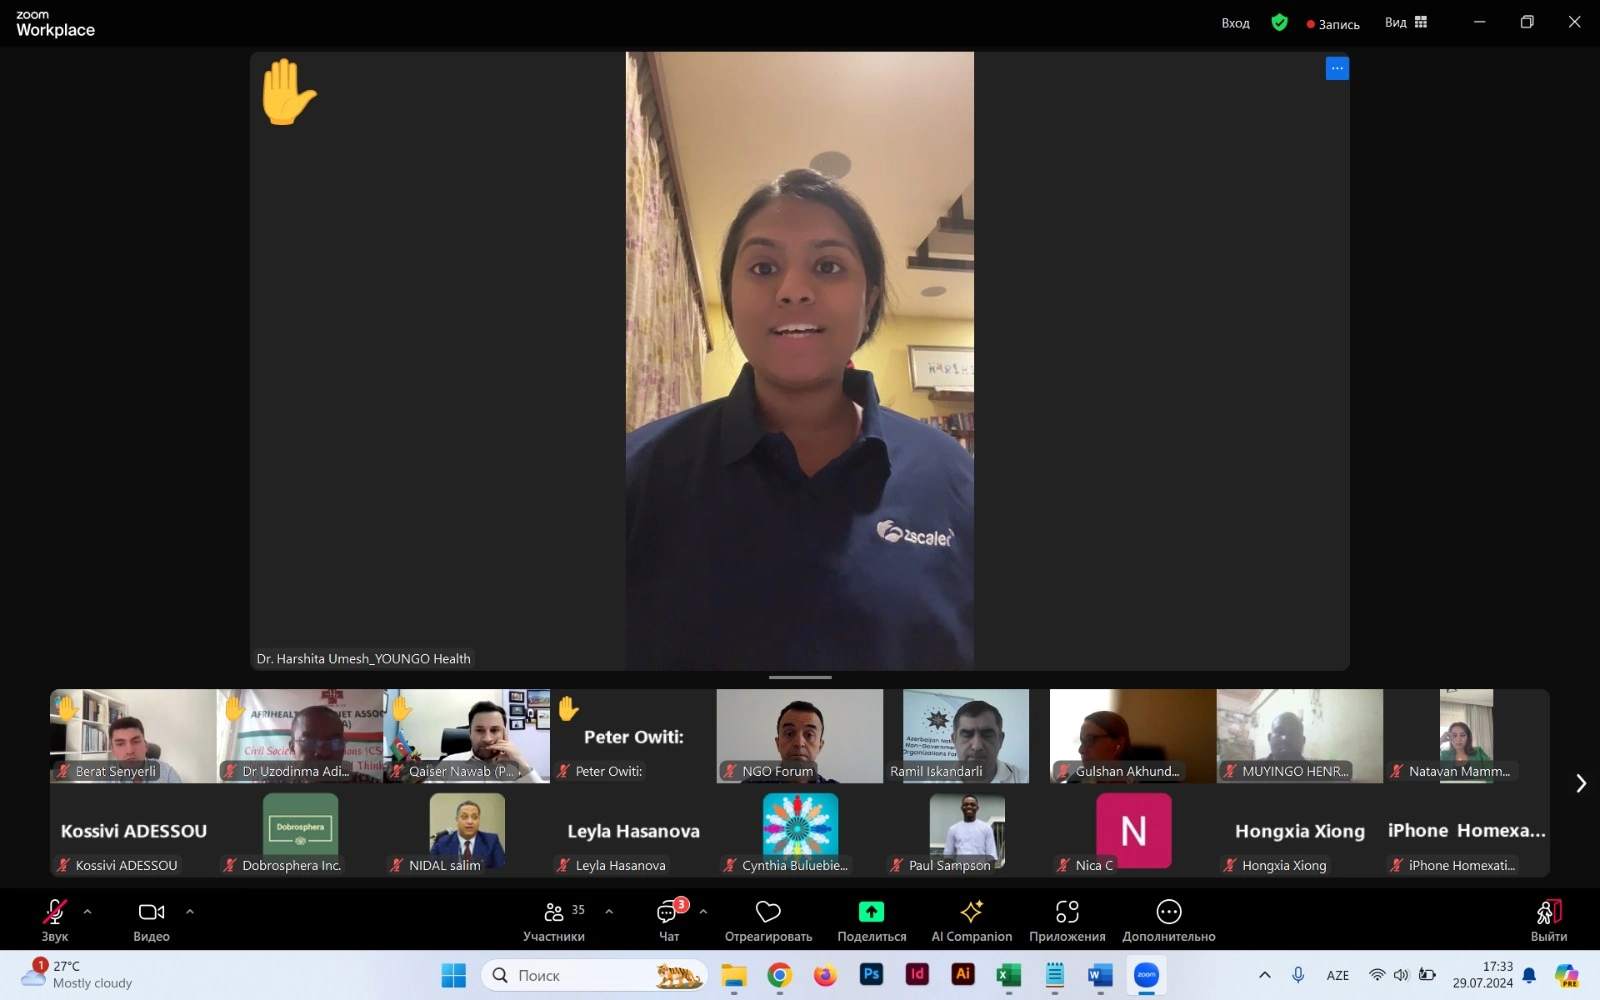Click the encryption green shield icon
Viewport: 1600px width, 1000px height.
point(1279,22)
